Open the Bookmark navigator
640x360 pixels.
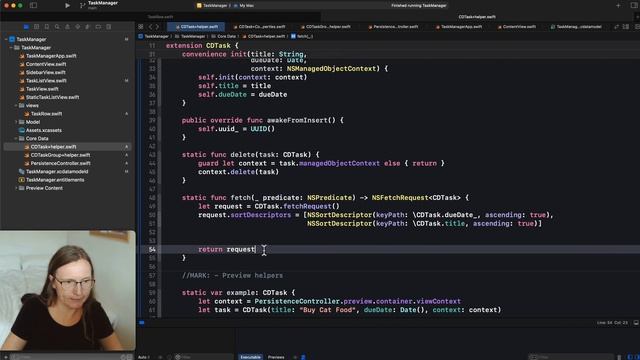[x=47, y=27]
